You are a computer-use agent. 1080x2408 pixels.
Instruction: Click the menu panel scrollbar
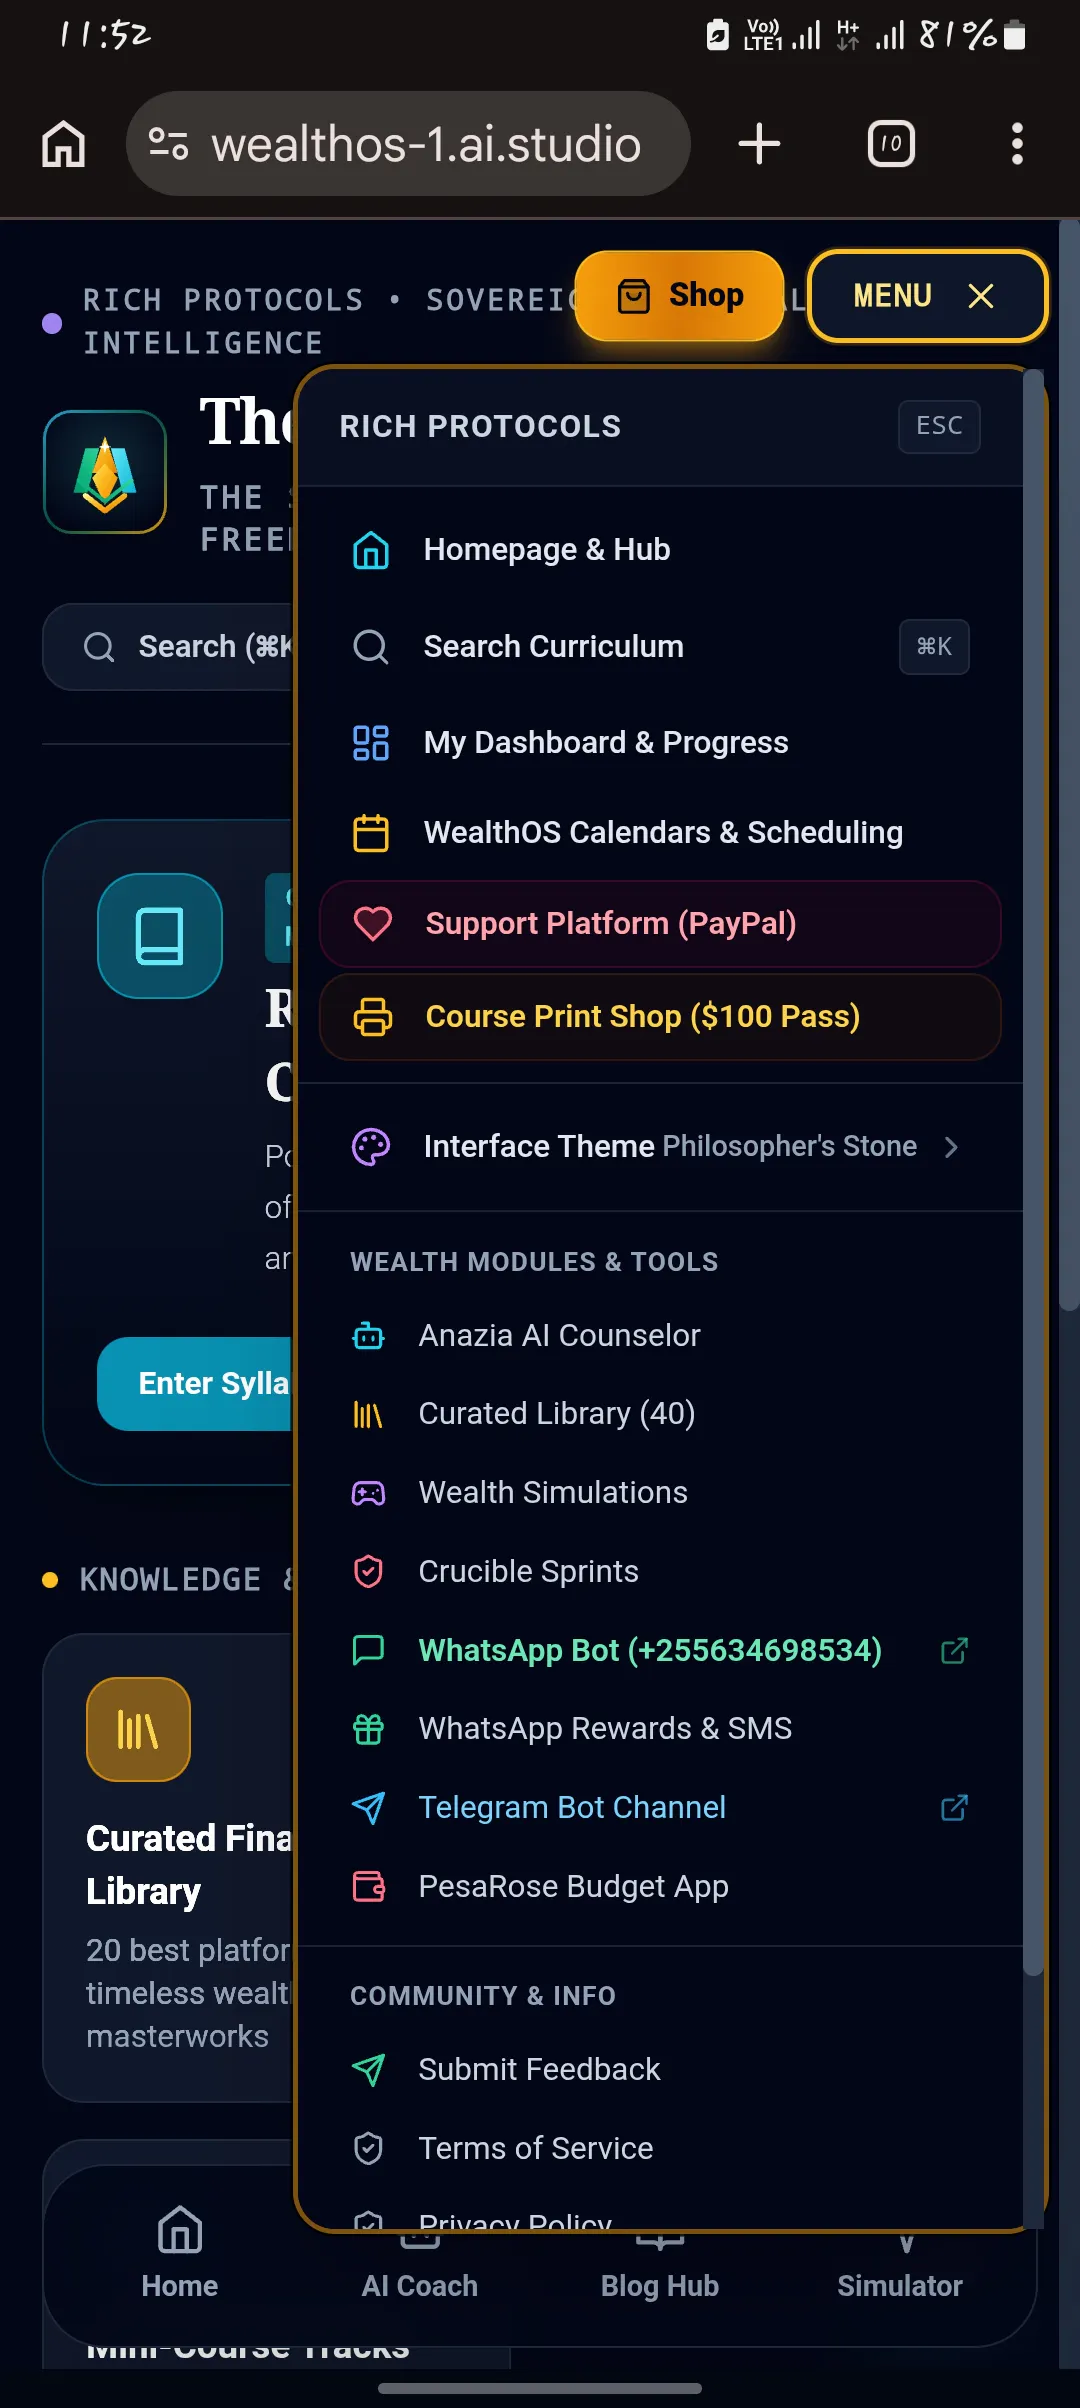(x=1033, y=1170)
